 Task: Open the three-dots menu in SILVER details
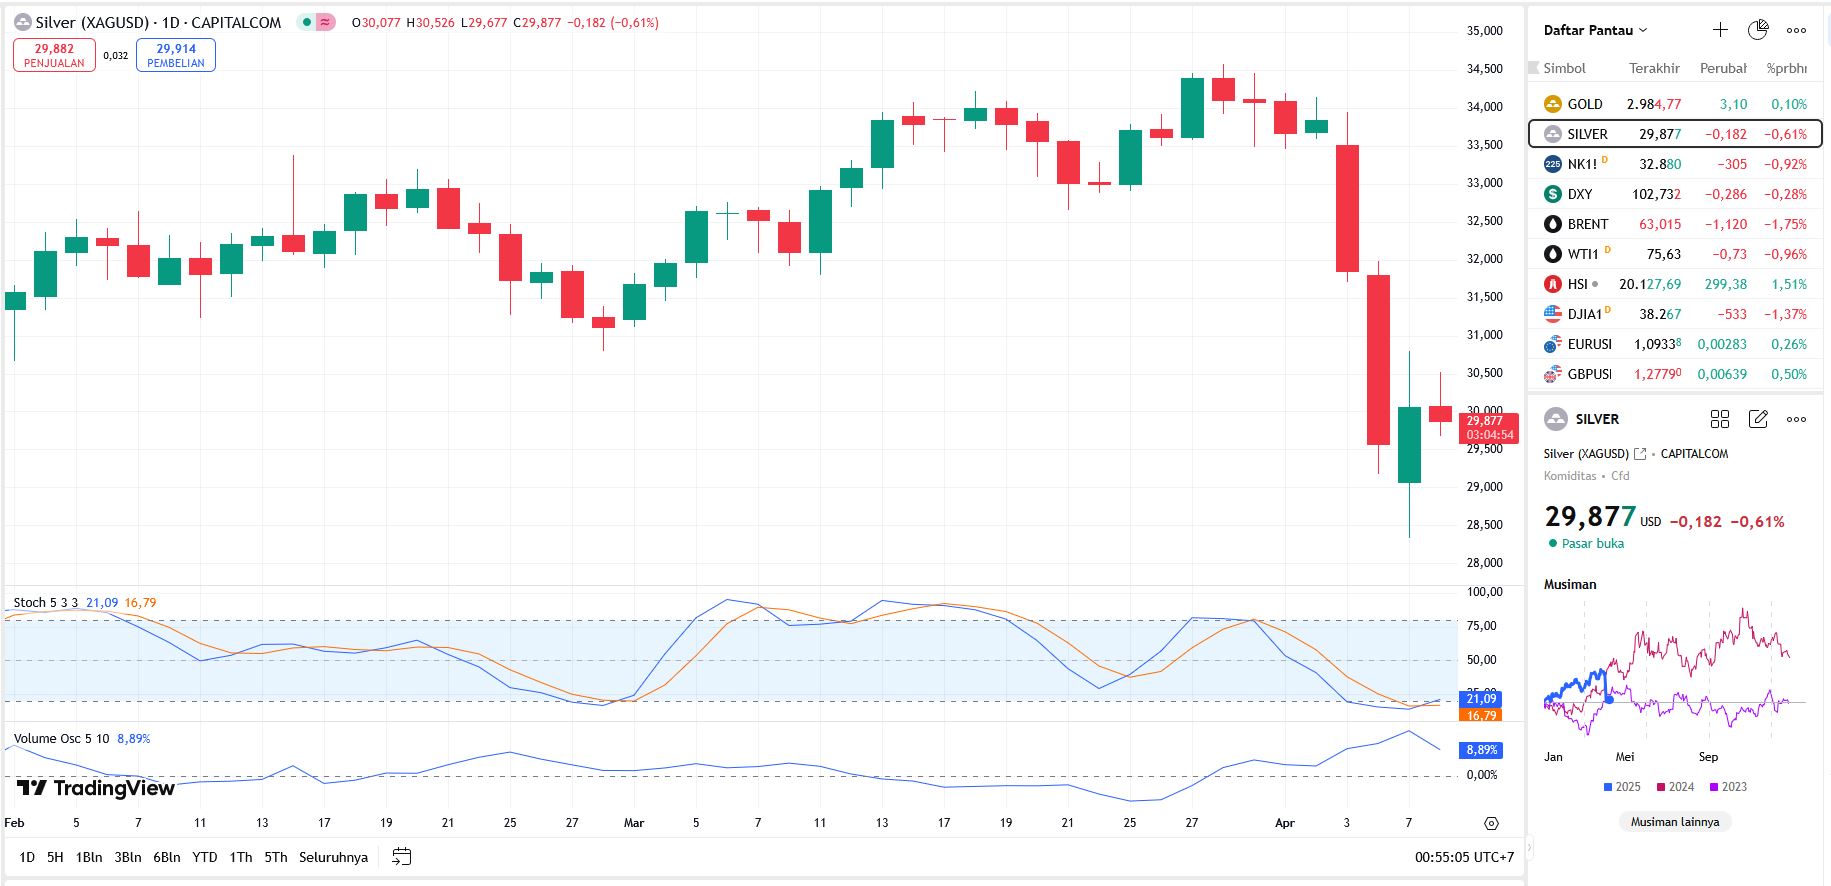click(x=1796, y=419)
